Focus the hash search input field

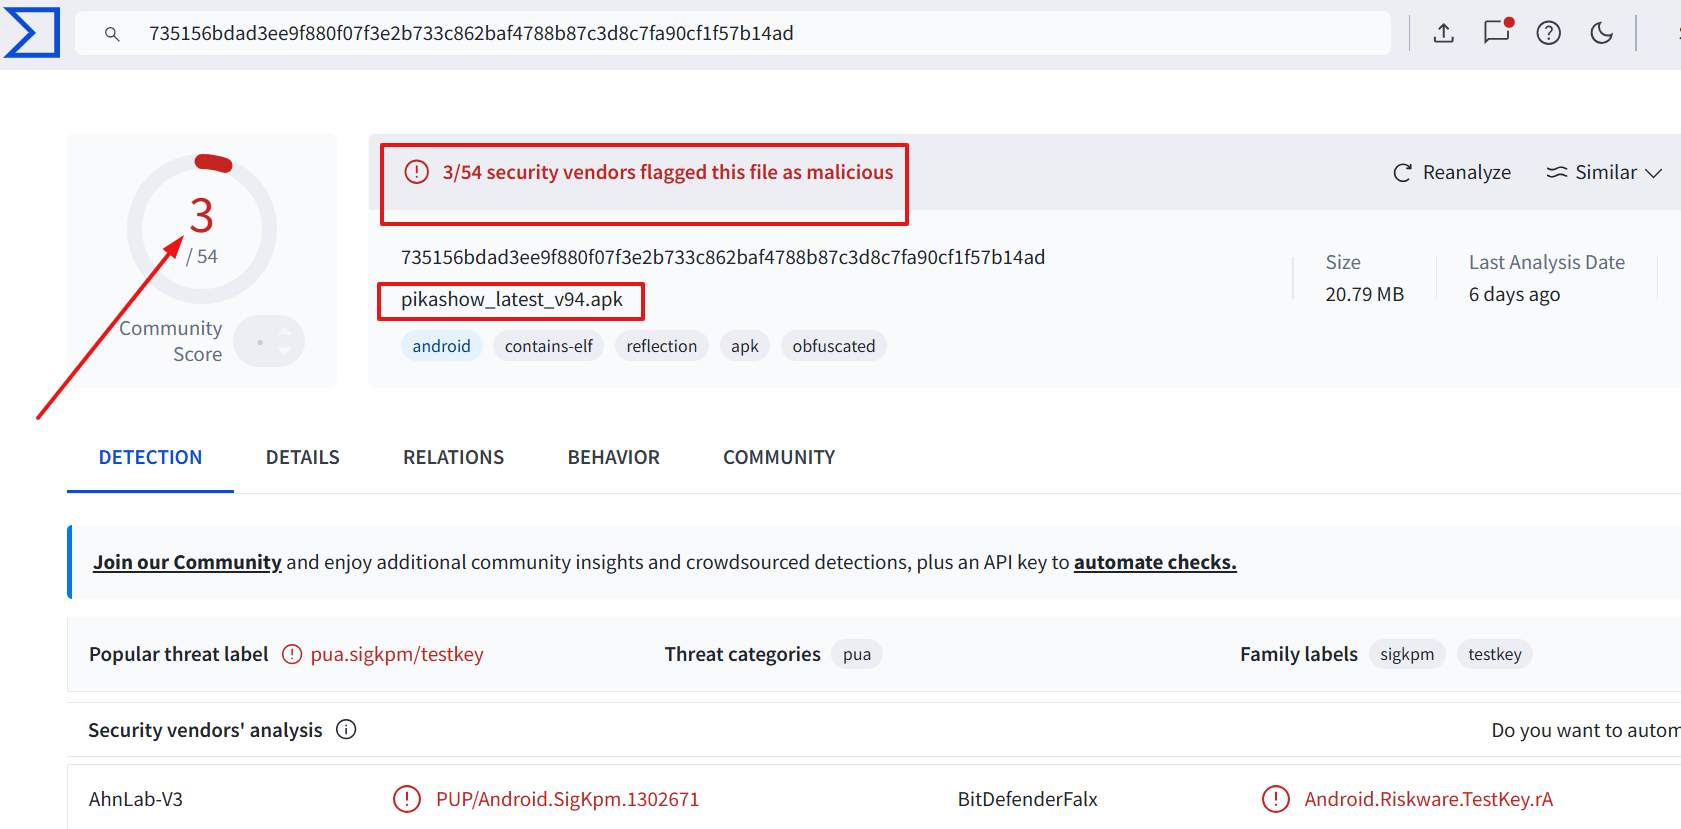732,33
